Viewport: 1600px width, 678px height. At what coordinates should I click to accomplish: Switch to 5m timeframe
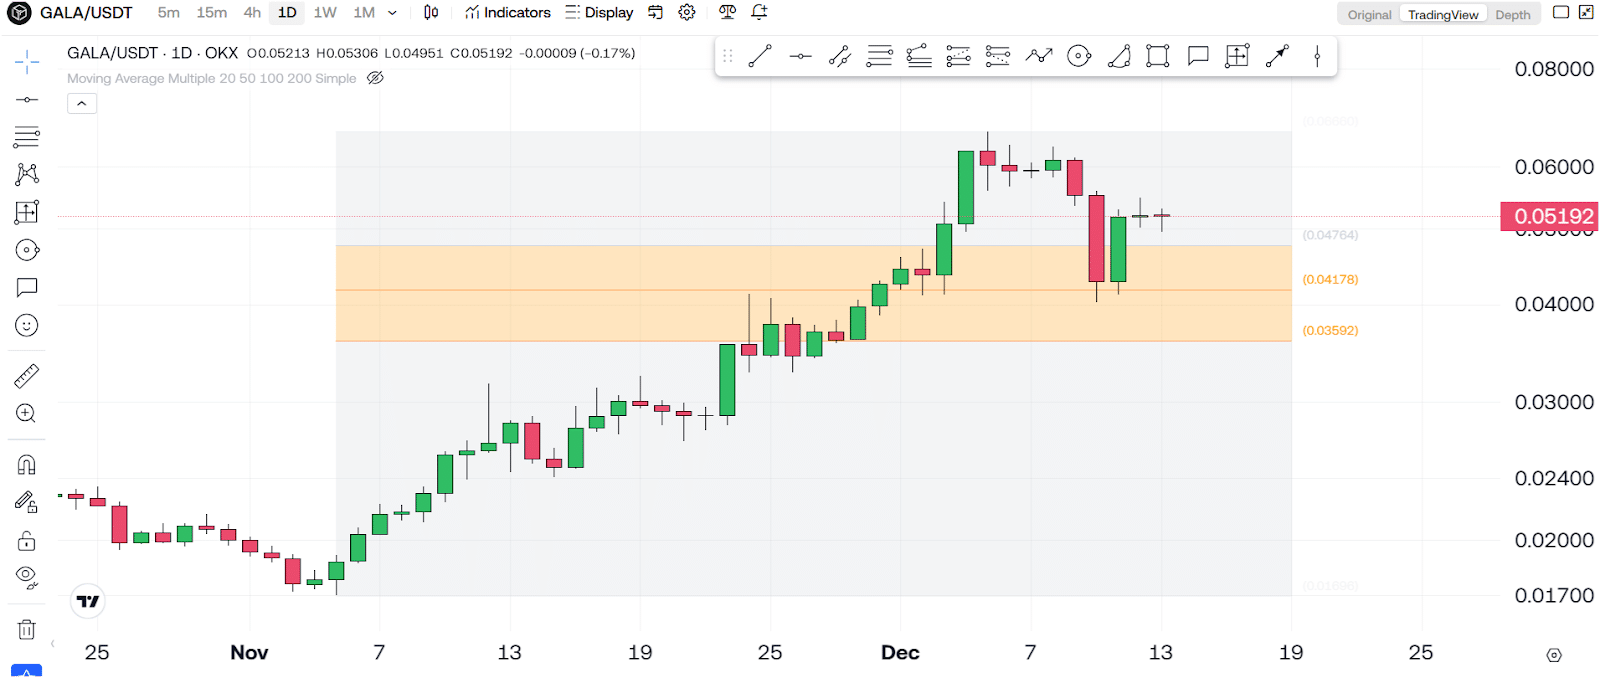pos(169,12)
